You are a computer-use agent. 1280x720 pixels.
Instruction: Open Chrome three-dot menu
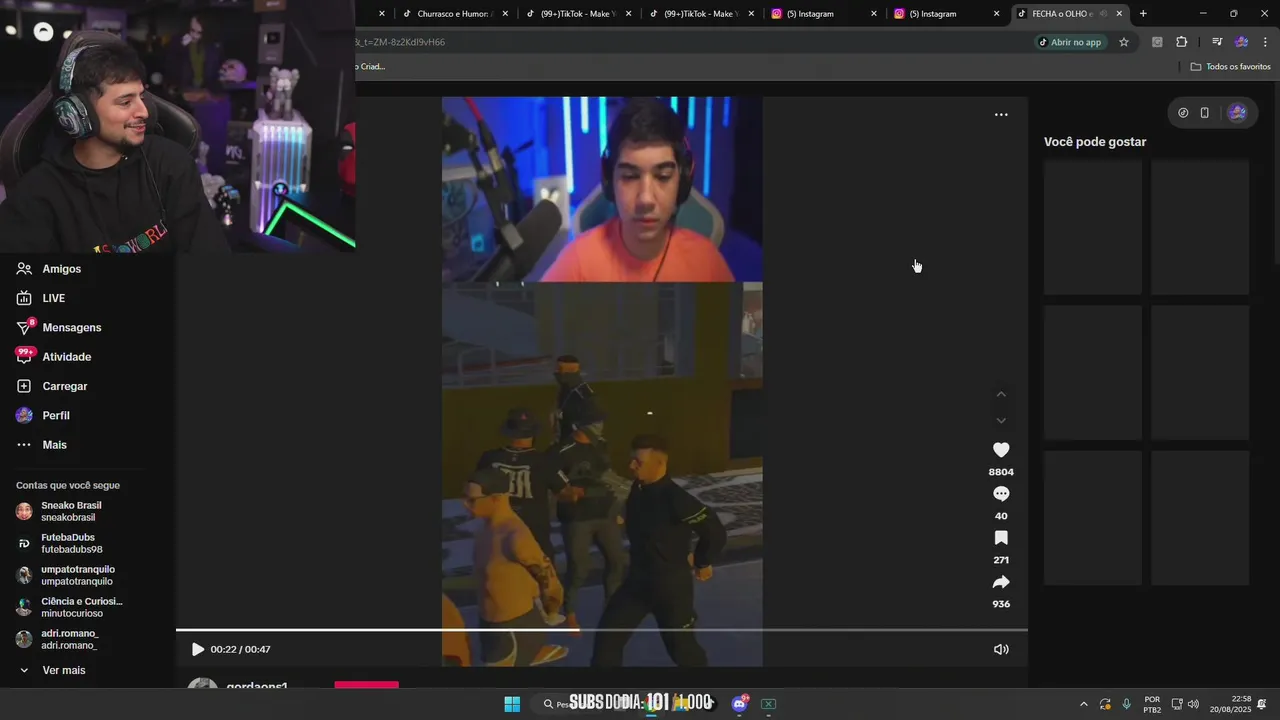[x=1265, y=42]
